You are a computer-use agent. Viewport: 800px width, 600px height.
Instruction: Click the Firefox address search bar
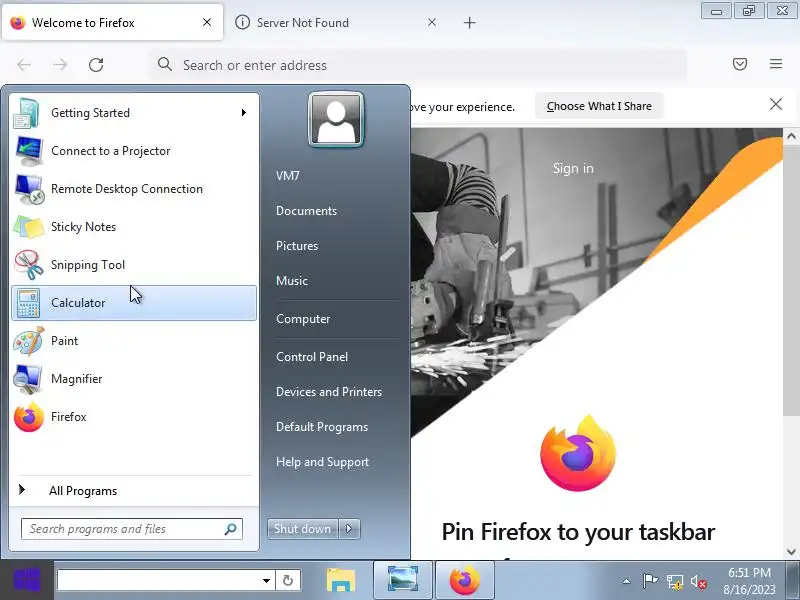click(x=418, y=65)
